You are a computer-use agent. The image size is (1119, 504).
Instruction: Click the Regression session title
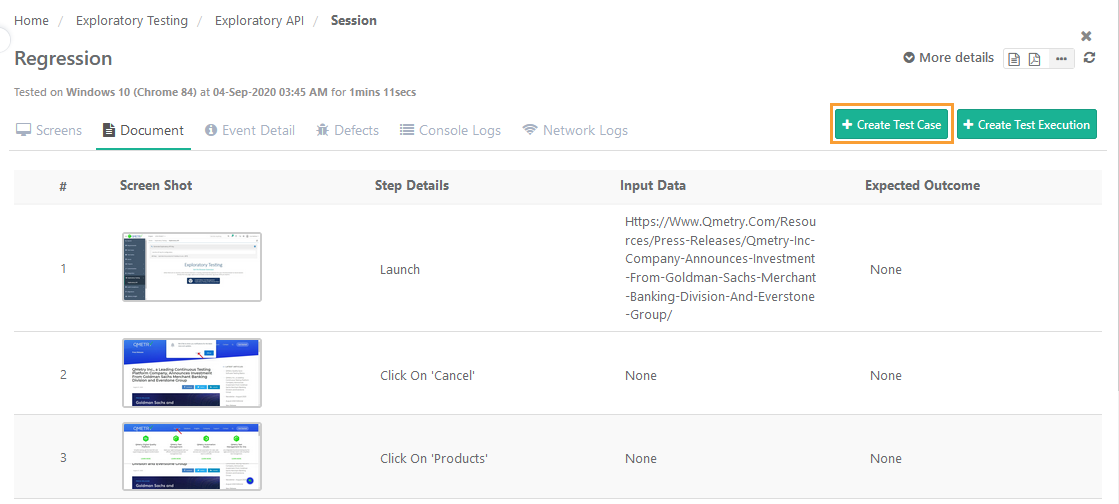(63, 59)
